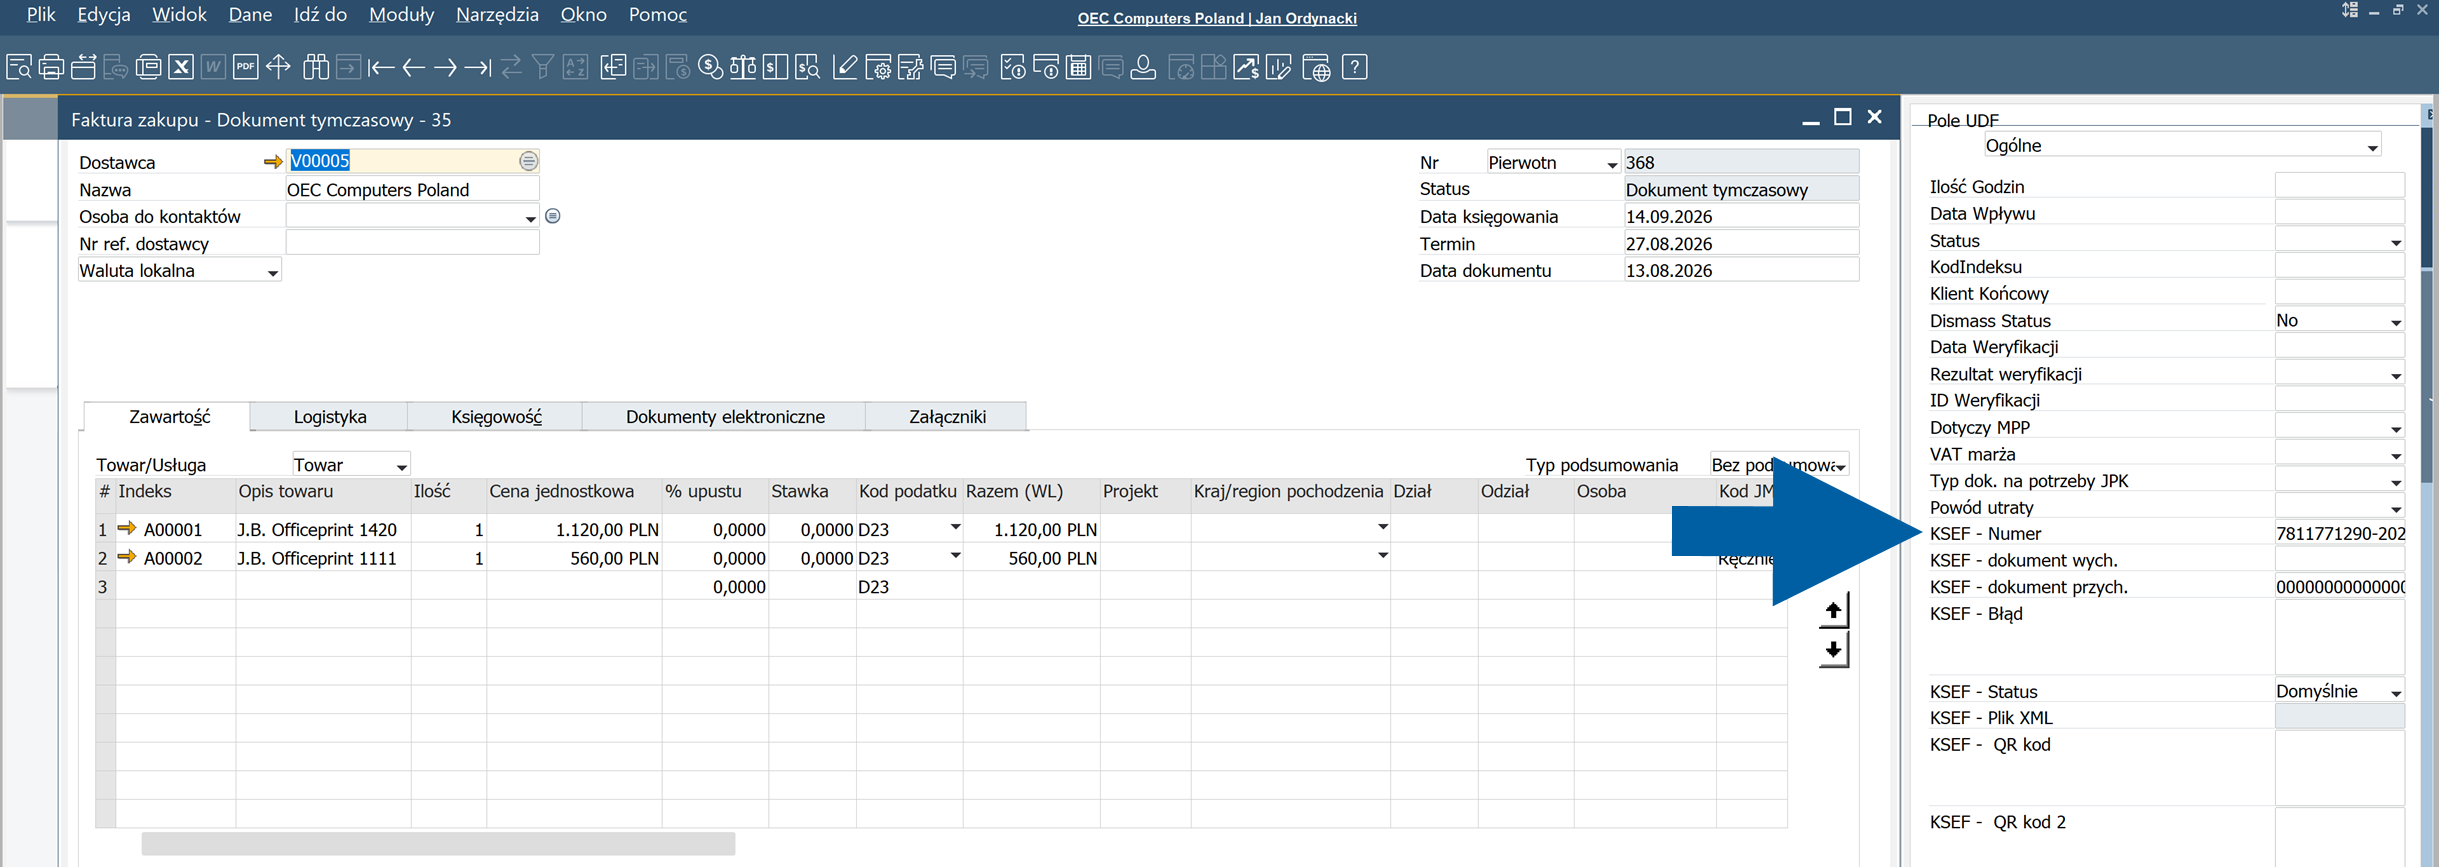Screen dimensions: 2439x867
Task: Switch to the Dokumenty elektroniczne tab
Action: tap(725, 417)
